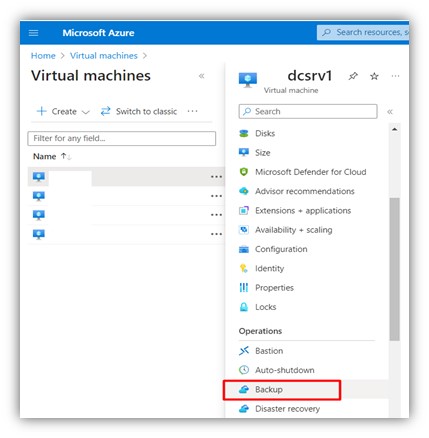429x438 pixels.
Task: Open ellipsis menu for fourth VM row
Action: tap(216, 234)
